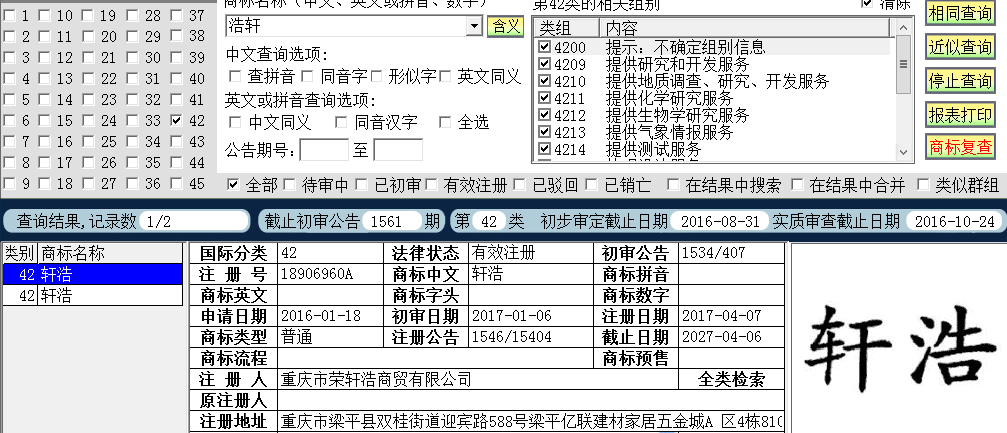Click the 内容 column header
Screen dimensions: 1007x433
click(746, 28)
